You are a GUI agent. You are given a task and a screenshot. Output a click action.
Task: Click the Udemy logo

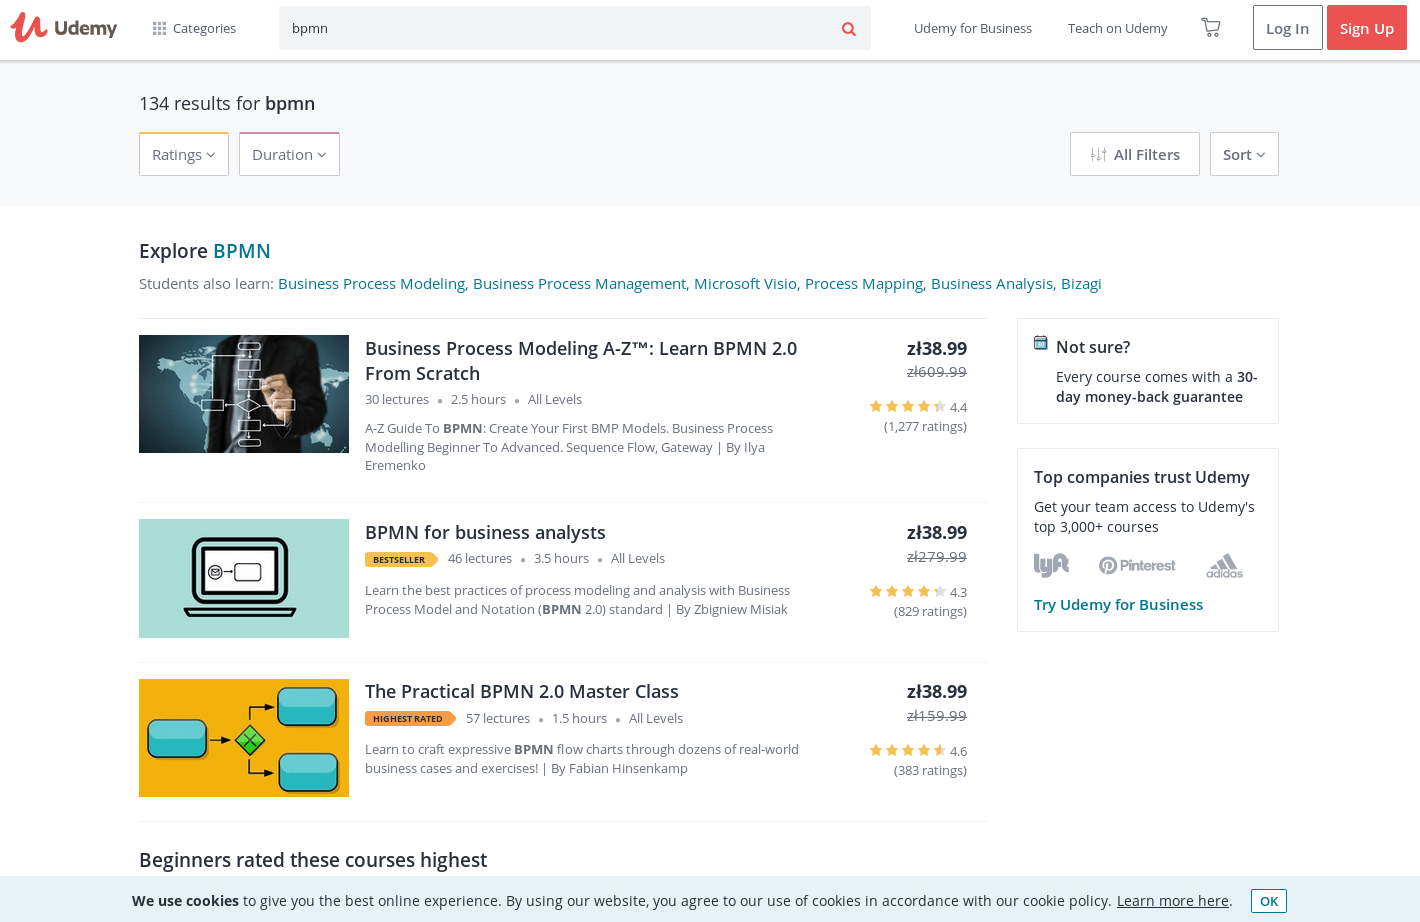click(x=64, y=28)
